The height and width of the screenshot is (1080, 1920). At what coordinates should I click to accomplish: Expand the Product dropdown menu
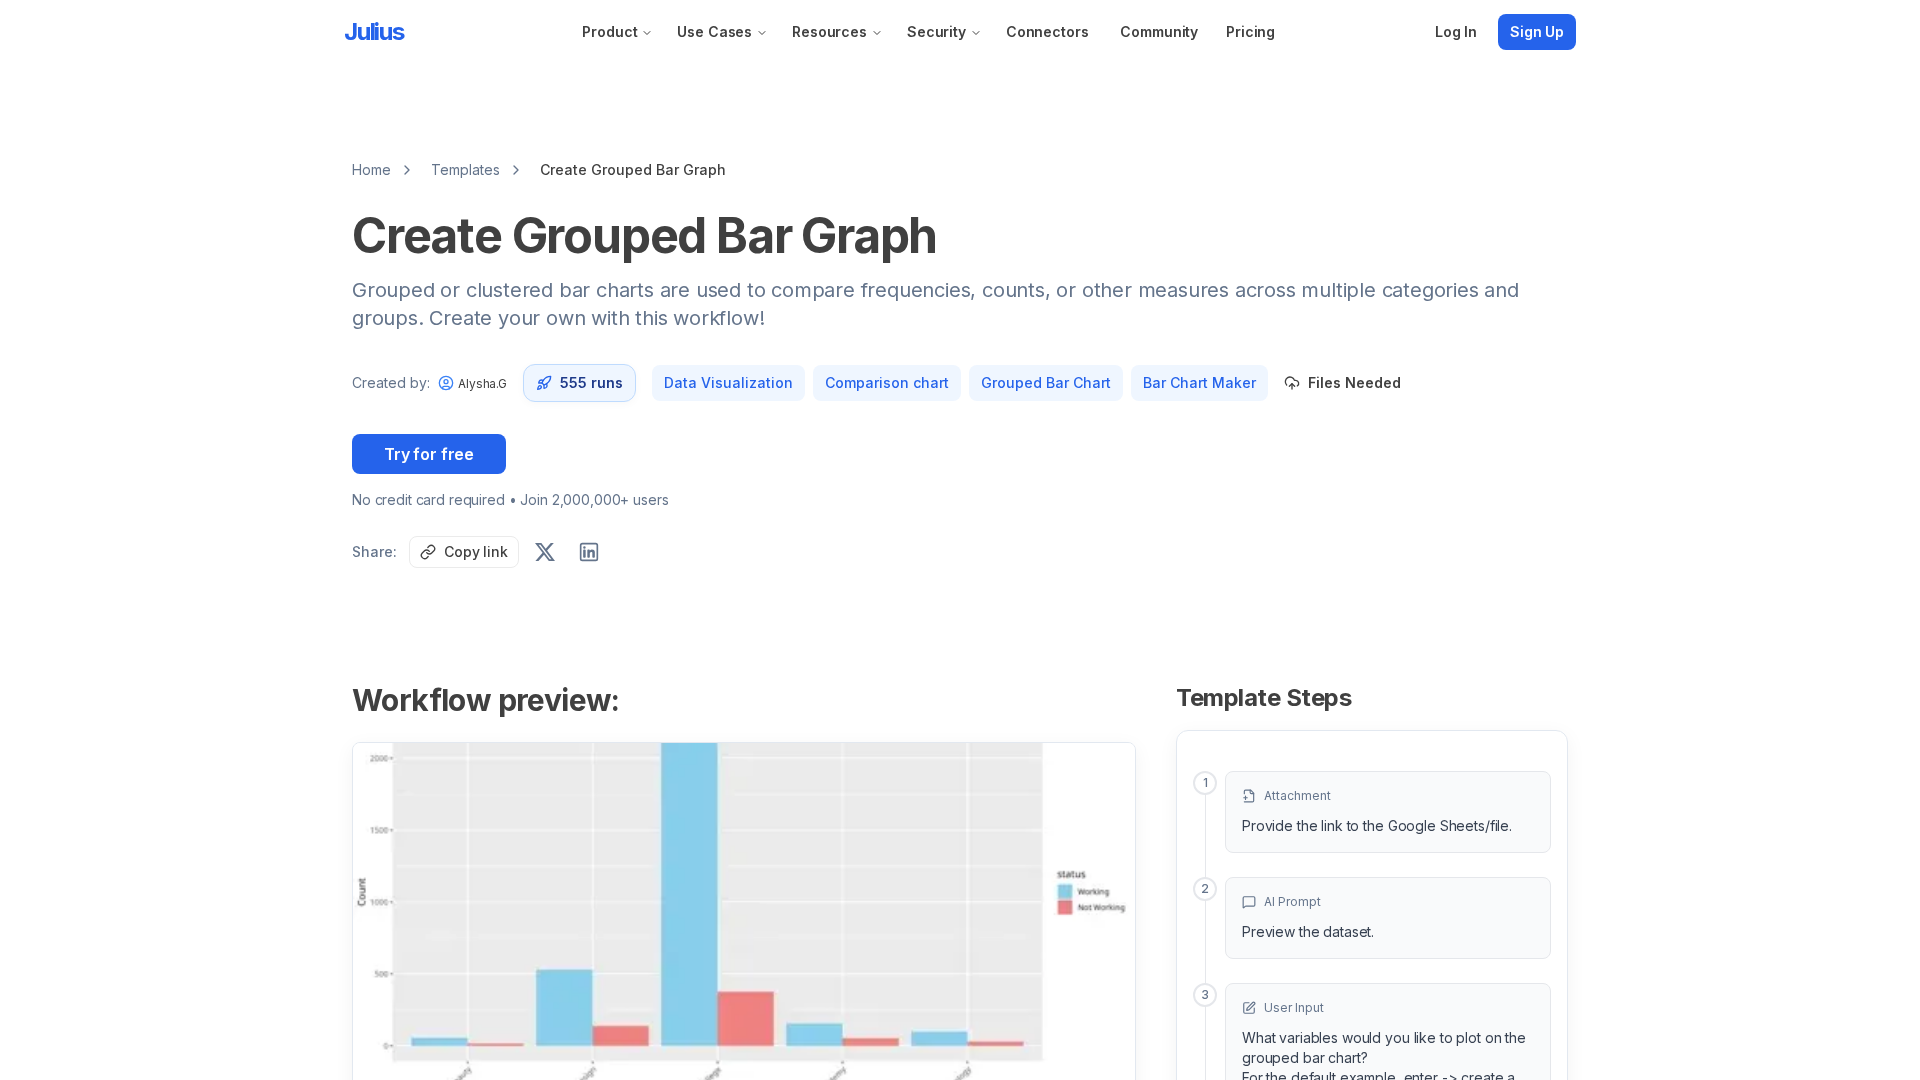[616, 32]
